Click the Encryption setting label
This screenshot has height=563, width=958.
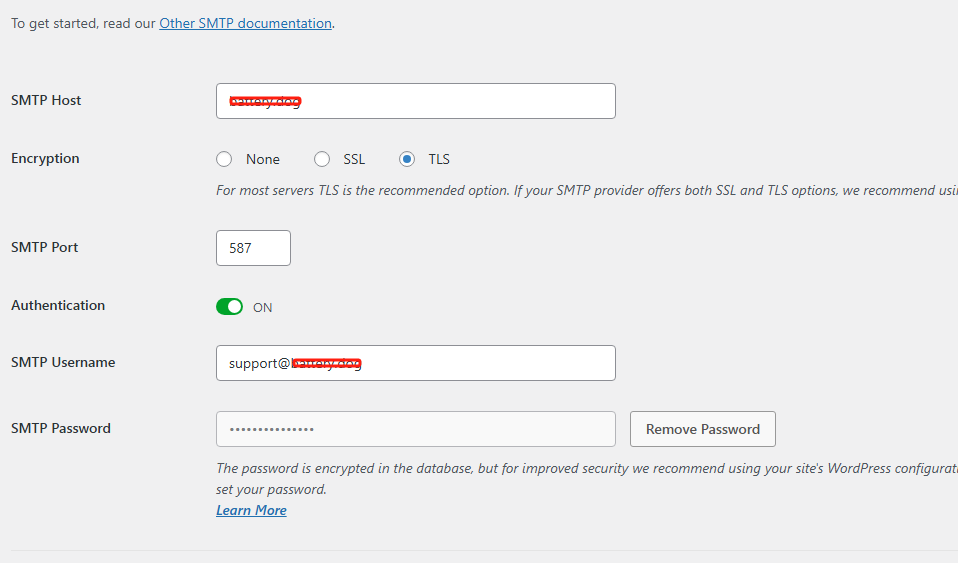45,158
